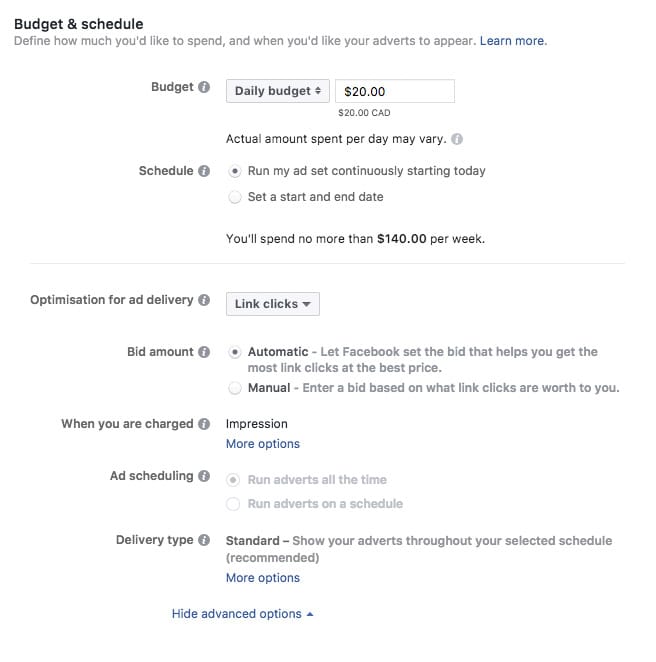
Task: Click the Bid amount info icon
Action: pos(205,352)
